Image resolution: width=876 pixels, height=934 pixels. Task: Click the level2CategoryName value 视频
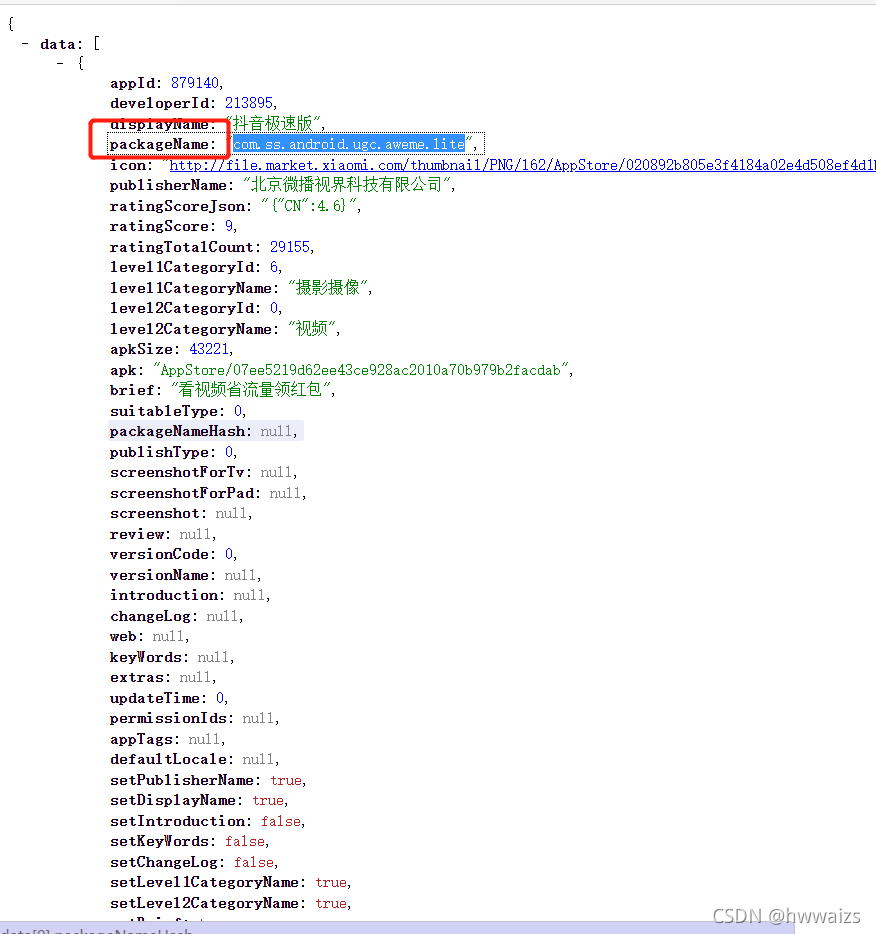click(x=312, y=329)
